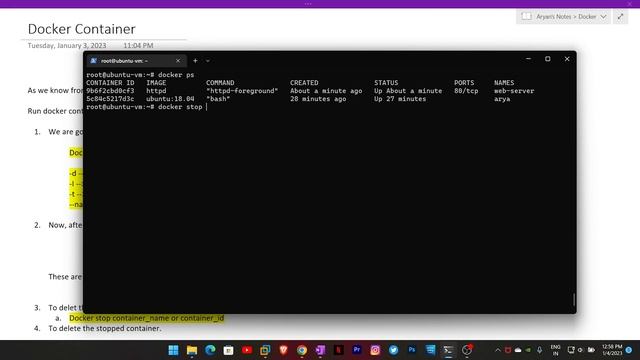Click 'To delete the stopped container.' line
640x360 pixels.
tap(105, 328)
